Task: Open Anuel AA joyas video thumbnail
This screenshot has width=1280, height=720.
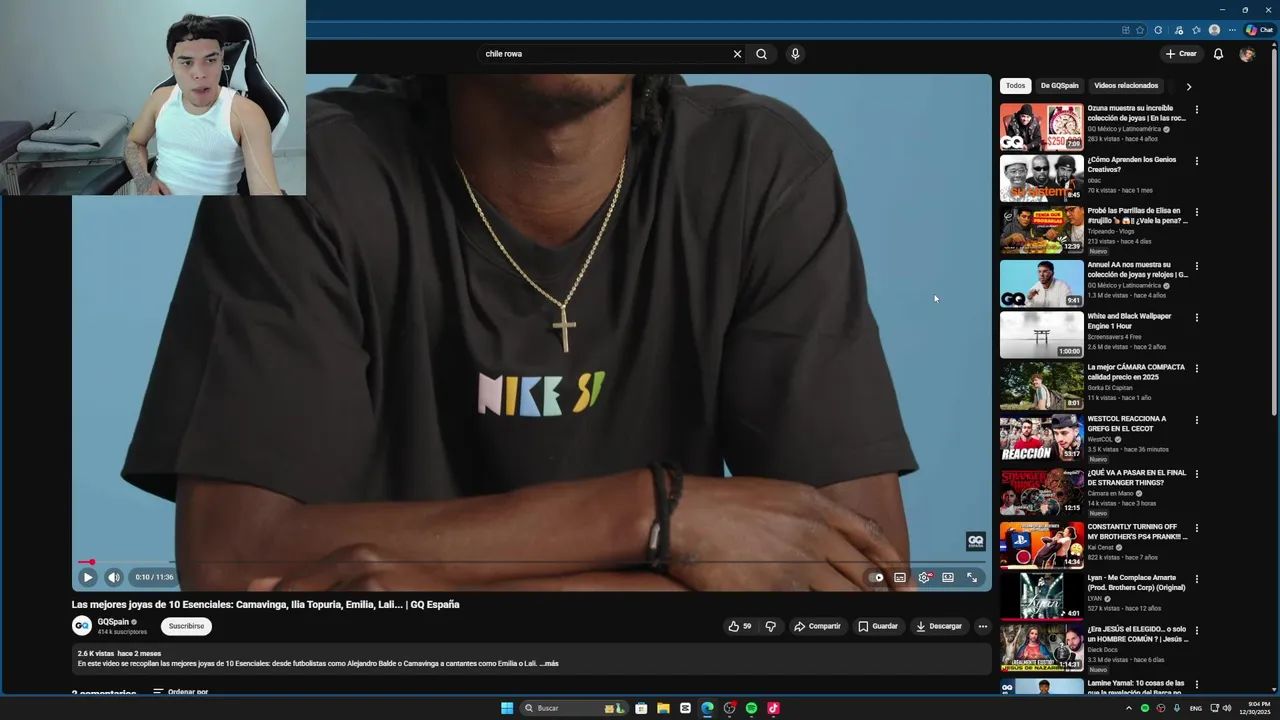Action: pos(1041,284)
